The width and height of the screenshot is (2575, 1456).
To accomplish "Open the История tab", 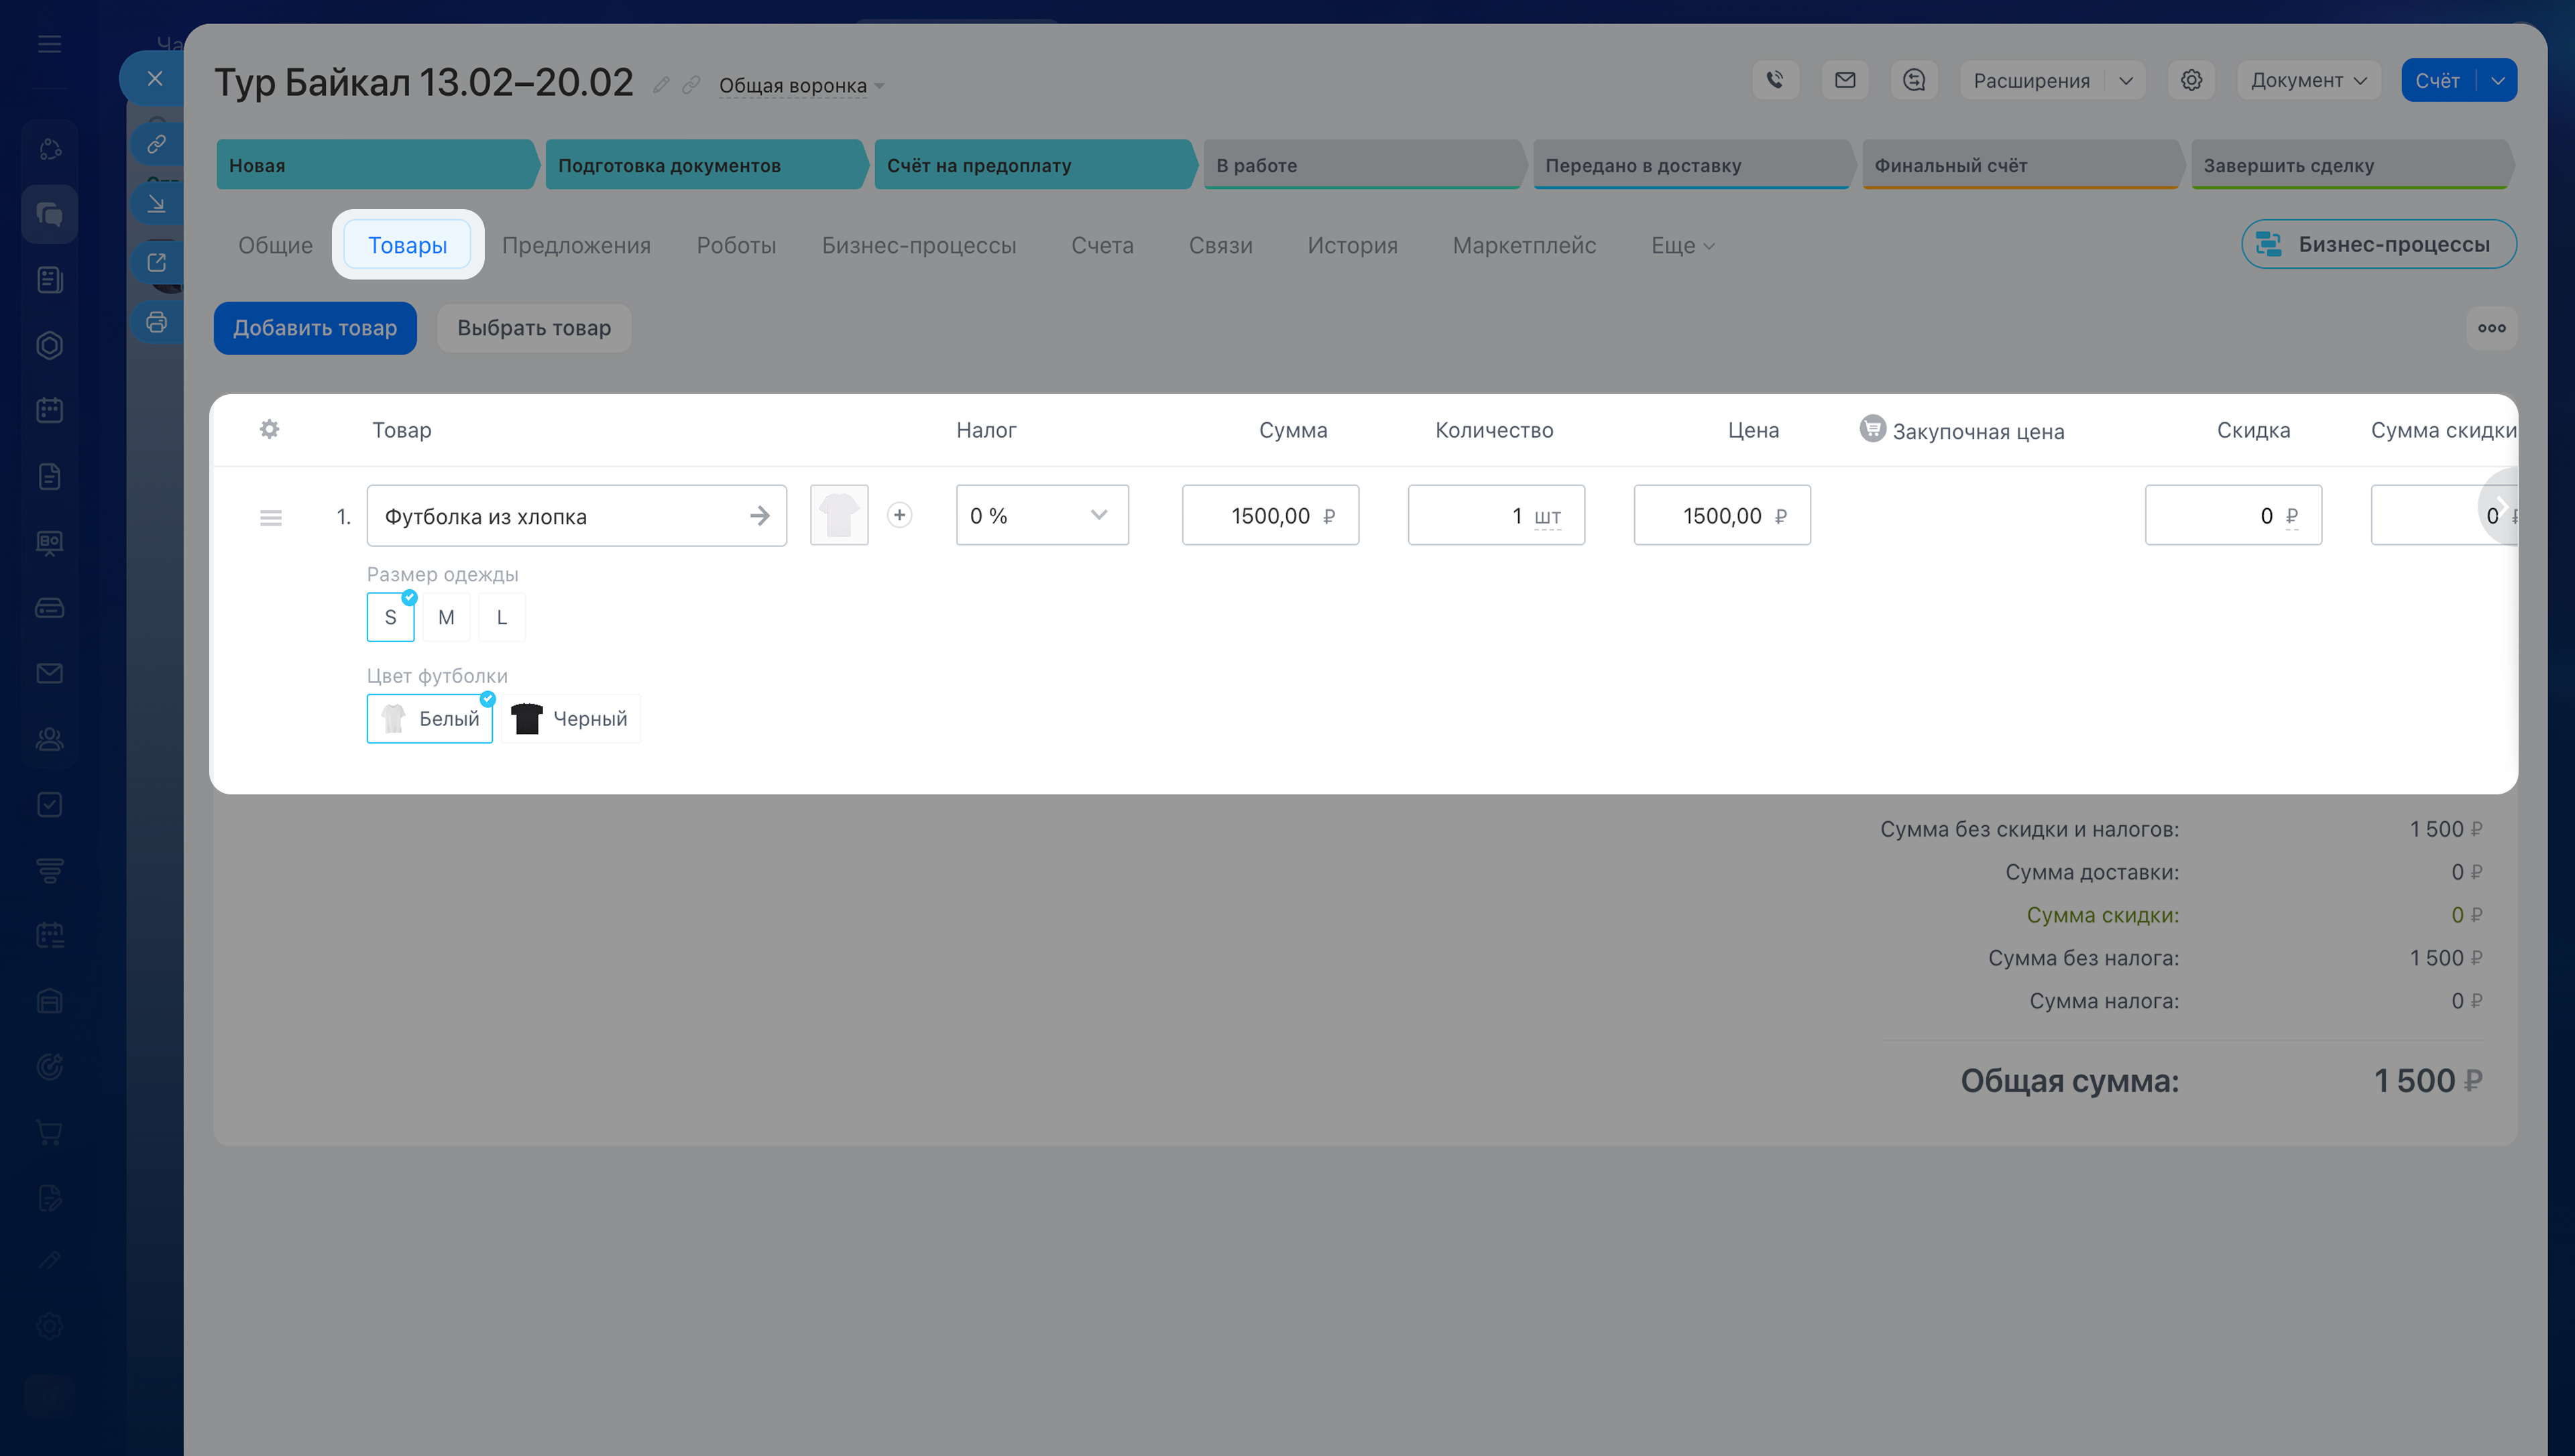I will (1352, 245).
